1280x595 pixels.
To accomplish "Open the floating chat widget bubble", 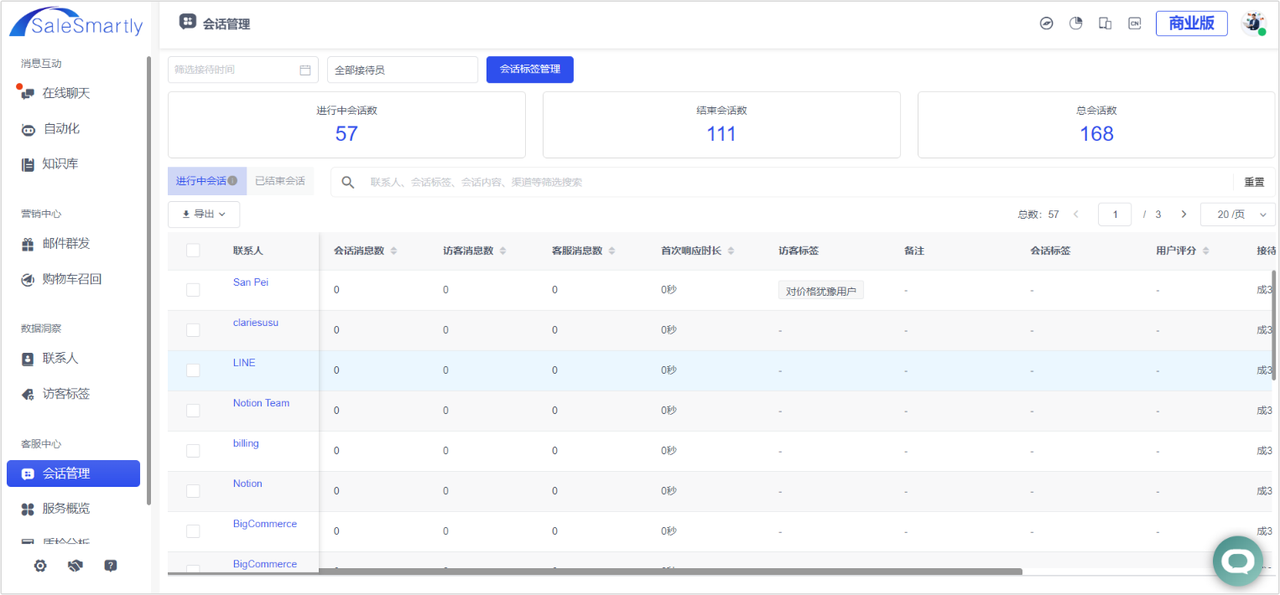I will coord(1238,561).
